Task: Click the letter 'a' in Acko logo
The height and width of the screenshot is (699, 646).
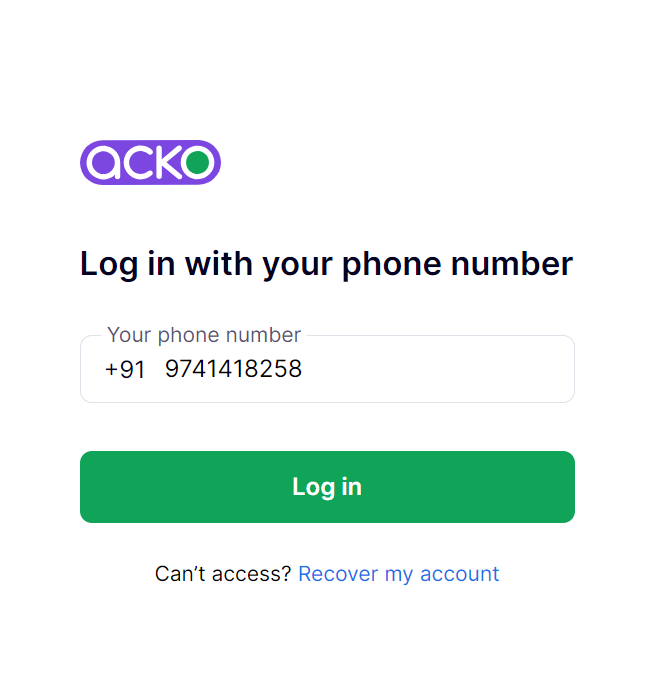Action: [x=103, y=163]
